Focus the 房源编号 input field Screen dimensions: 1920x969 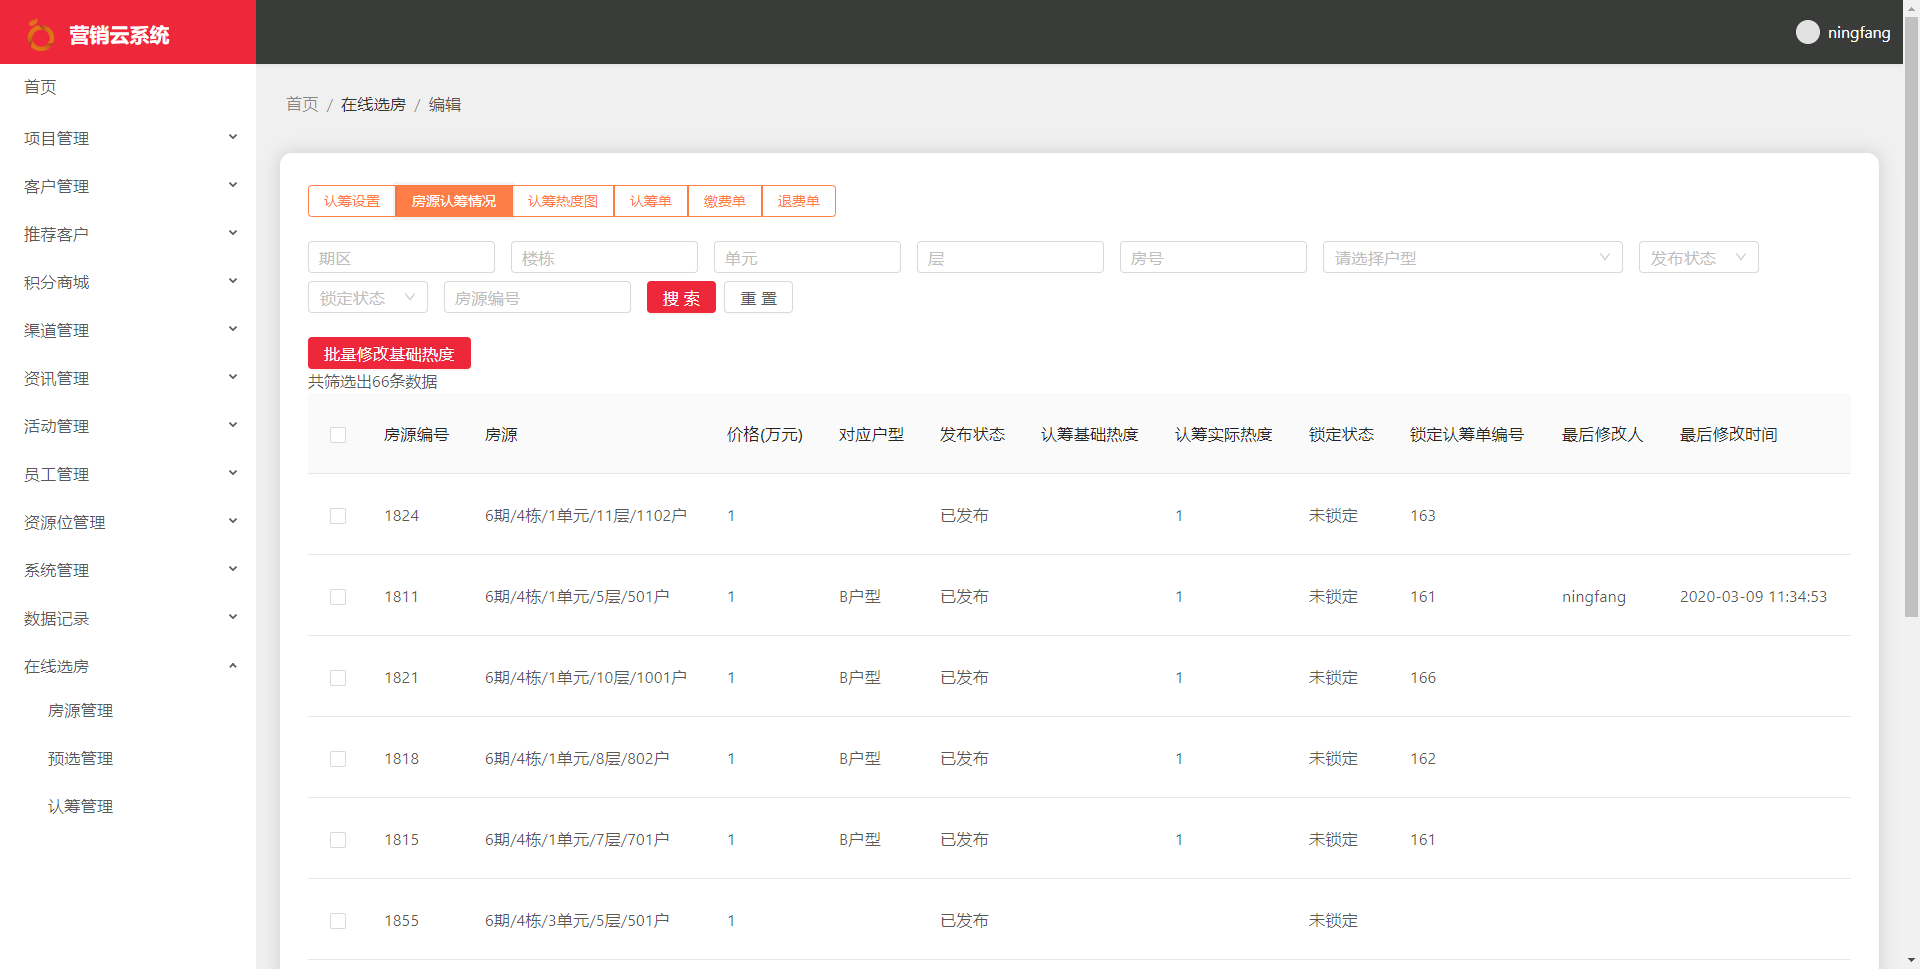point(537,298)
